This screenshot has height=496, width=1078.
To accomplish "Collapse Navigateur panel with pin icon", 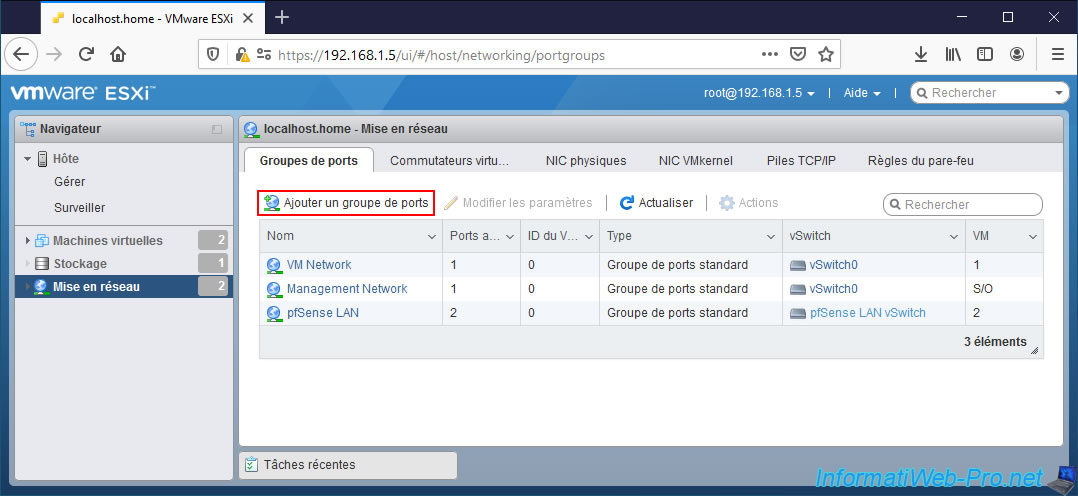I will (x=217, y=129).
